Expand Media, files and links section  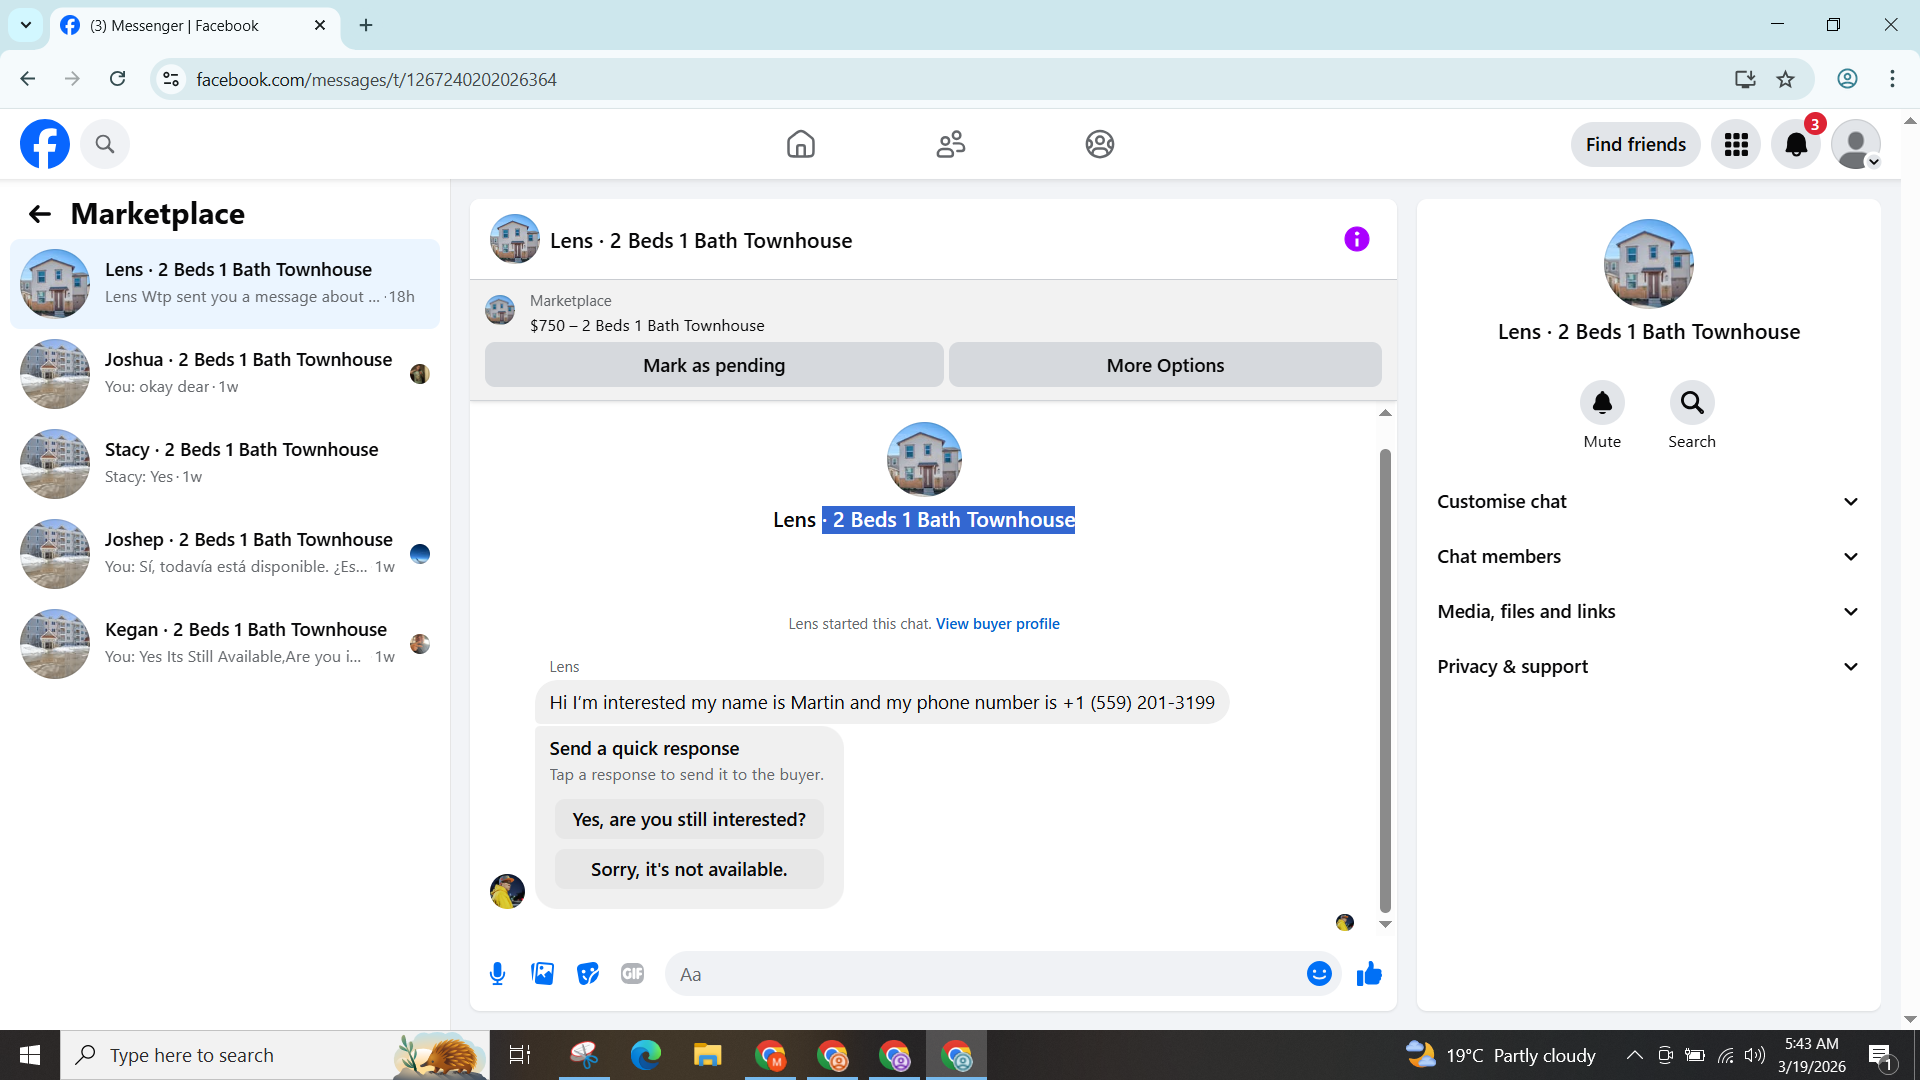[x=1648, y=612]
